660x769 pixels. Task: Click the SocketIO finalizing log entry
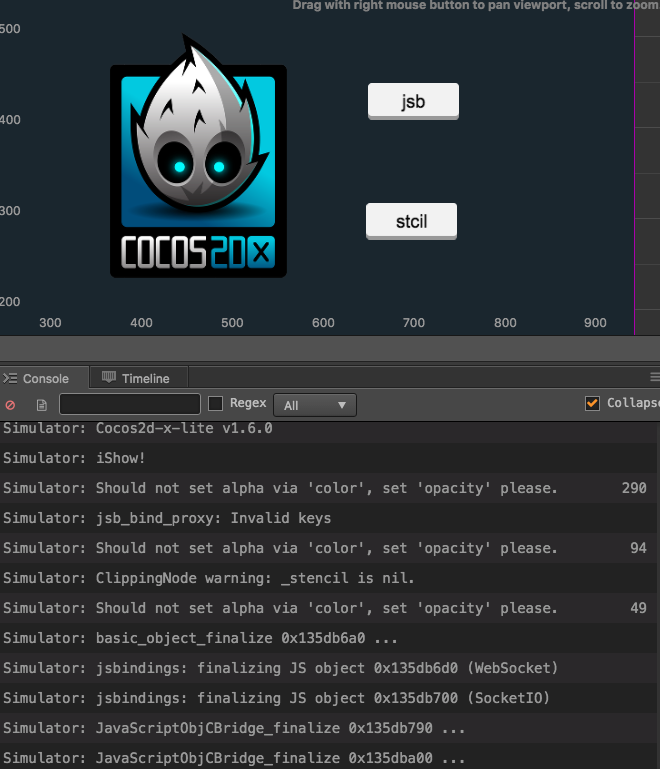tap(329, 697)
